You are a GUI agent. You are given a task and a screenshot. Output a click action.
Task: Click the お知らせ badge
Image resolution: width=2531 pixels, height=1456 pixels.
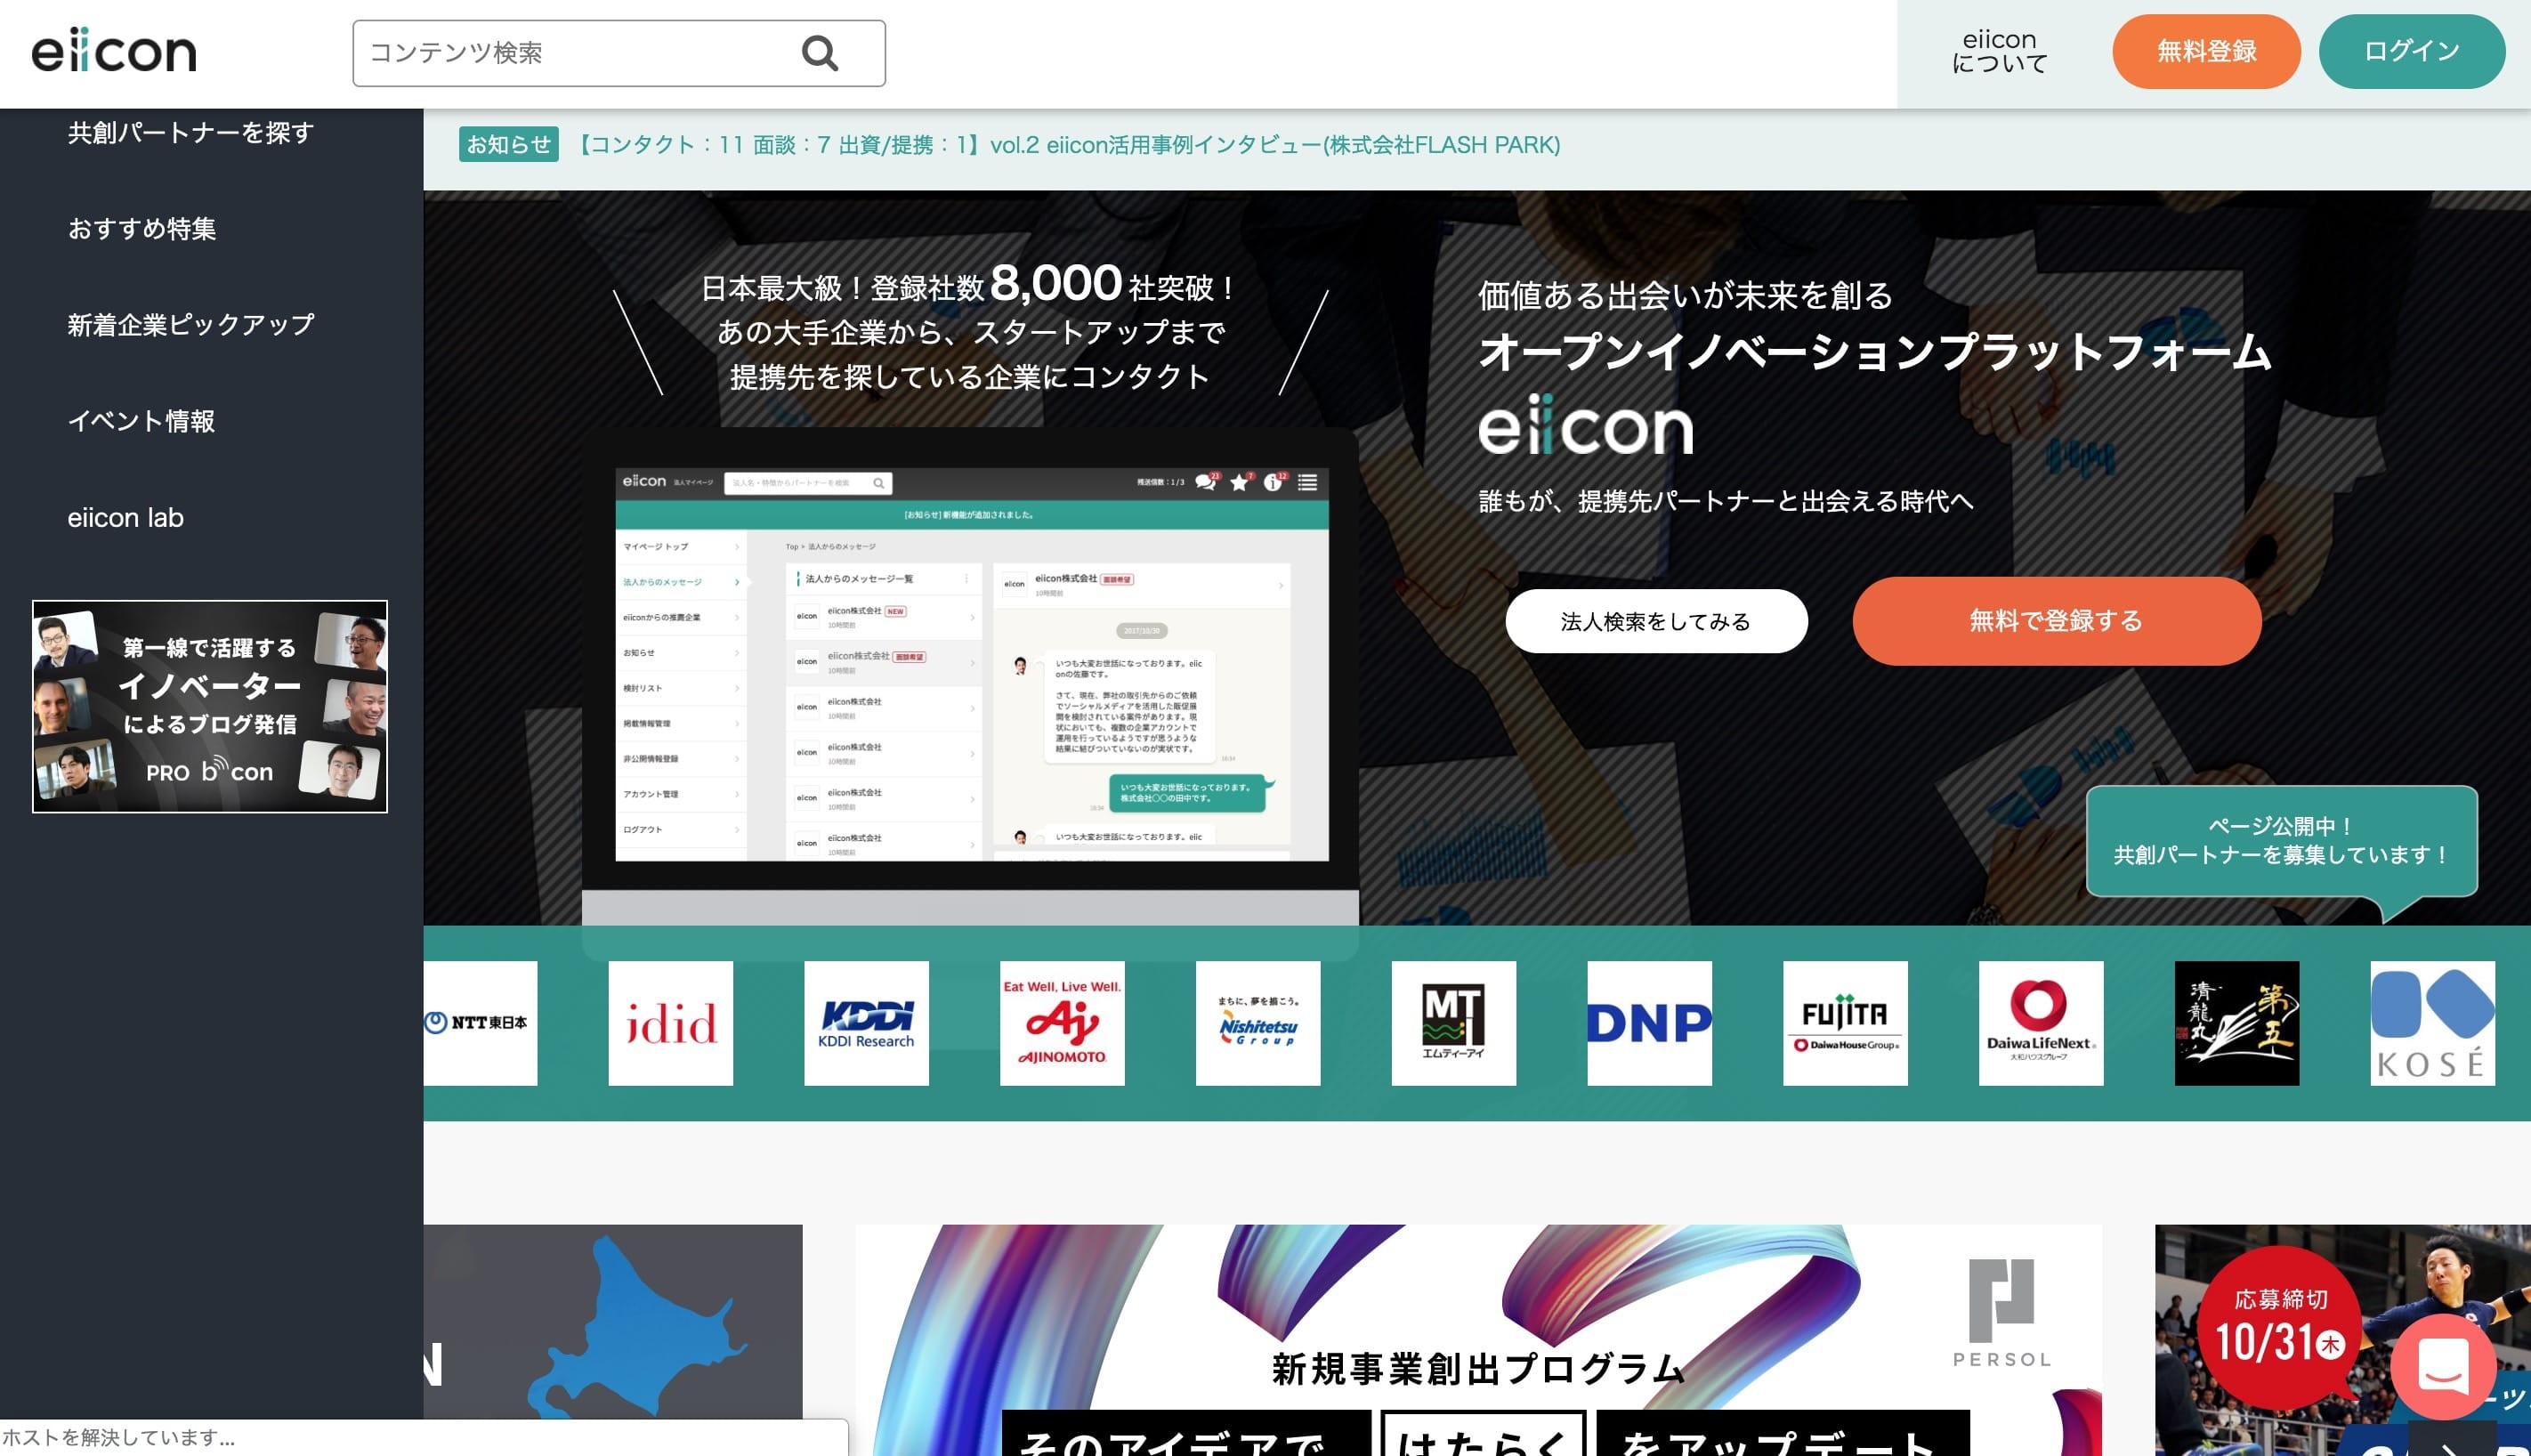click(x=508, y=145)
